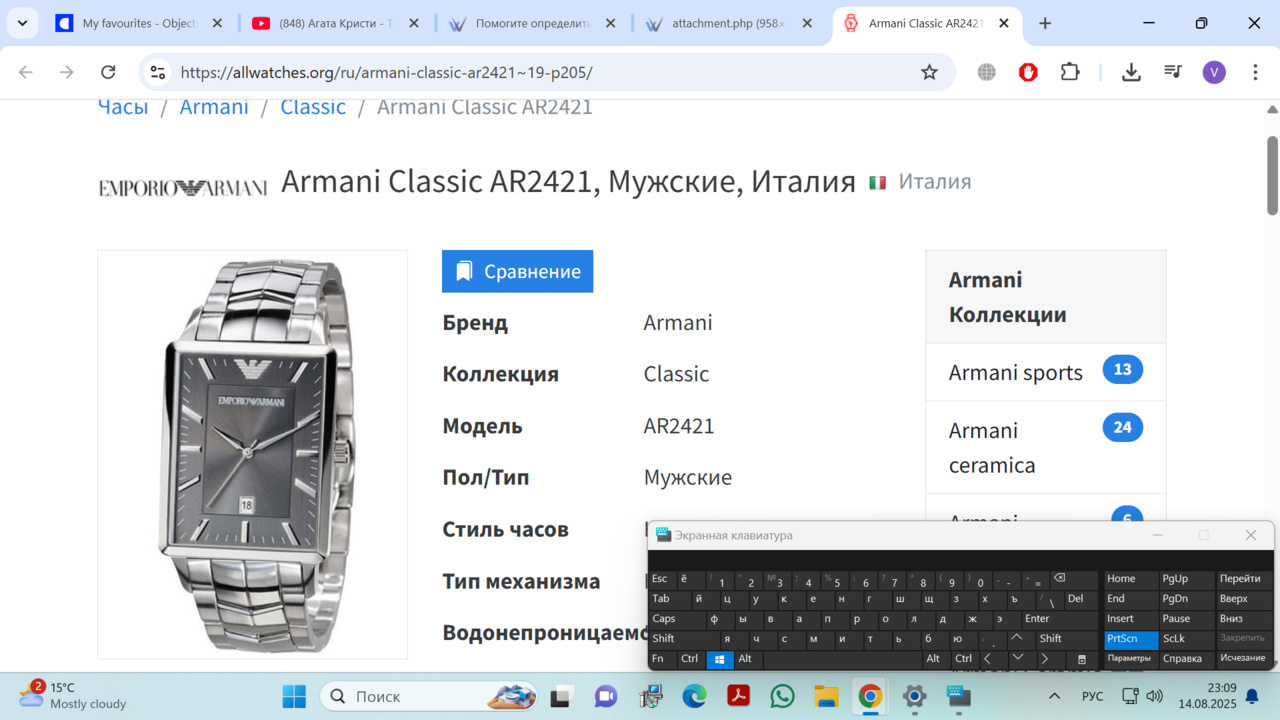Open Chrome three-dot menu
The image size is (1280, 720).
pos(1255,72)
